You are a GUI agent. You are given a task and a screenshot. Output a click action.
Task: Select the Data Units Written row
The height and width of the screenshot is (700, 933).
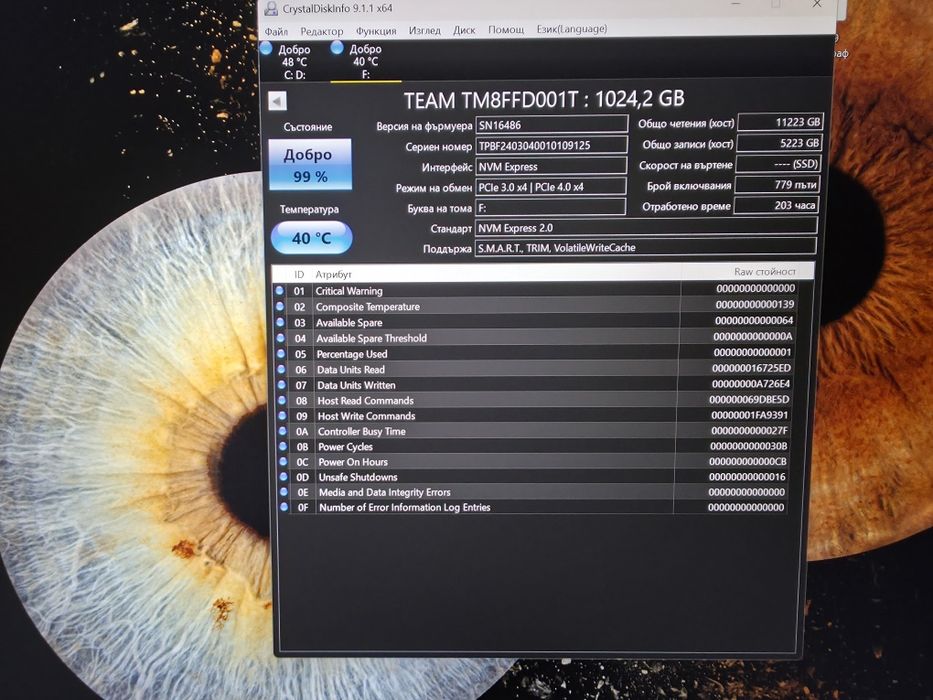536,385
